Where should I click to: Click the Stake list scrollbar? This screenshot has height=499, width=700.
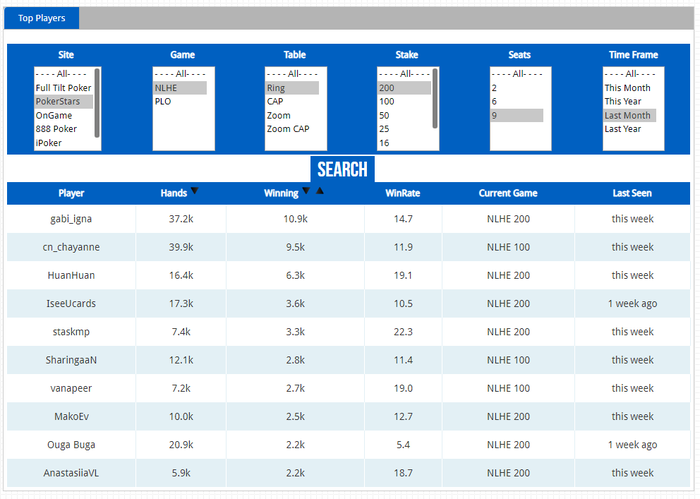[435, 99]
